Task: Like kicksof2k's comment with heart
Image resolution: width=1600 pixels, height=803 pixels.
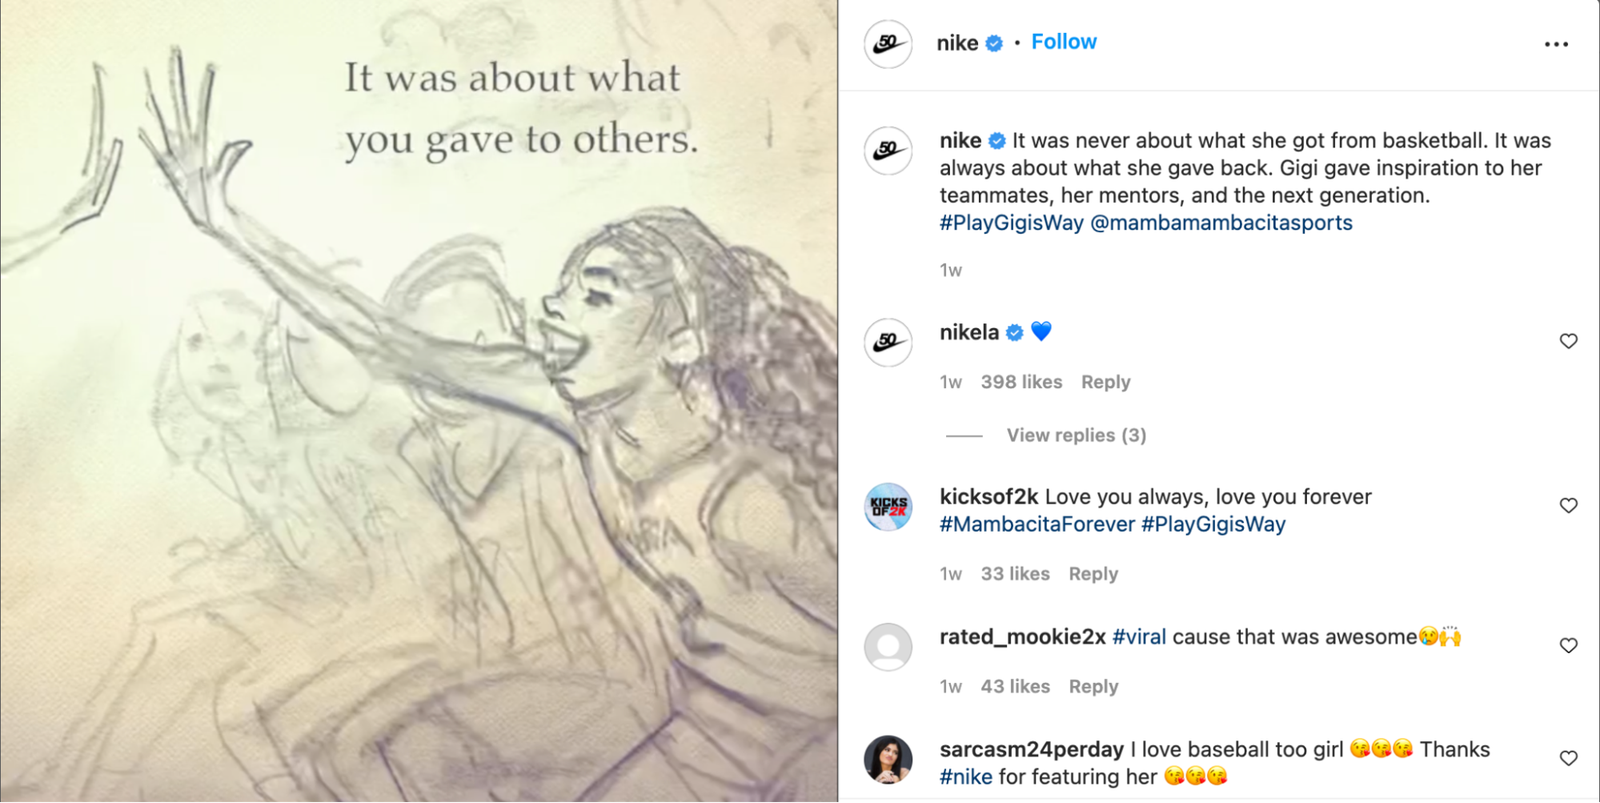Action: click(1568, 505)
